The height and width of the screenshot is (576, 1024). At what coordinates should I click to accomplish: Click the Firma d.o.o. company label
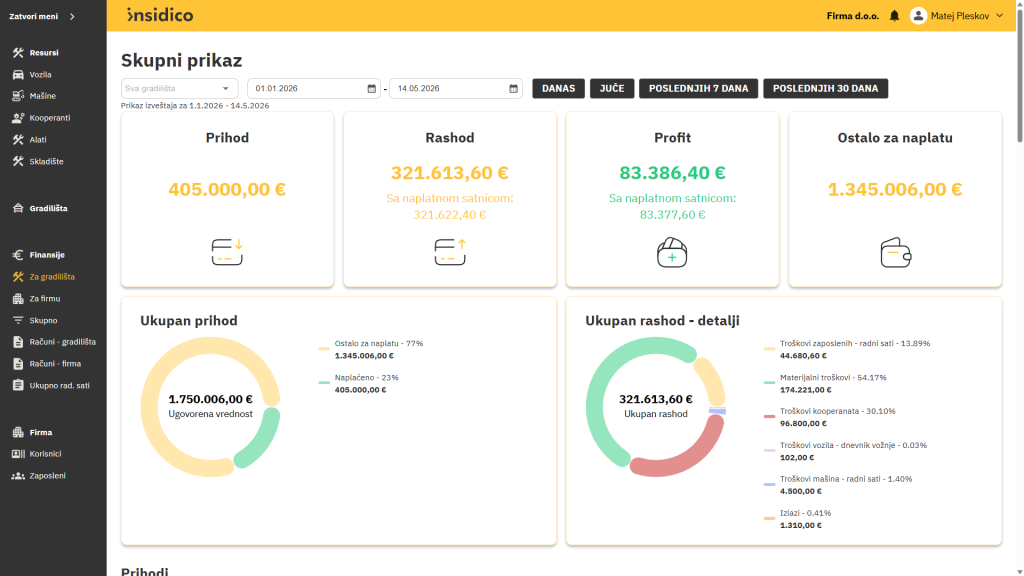coord(852,16)
